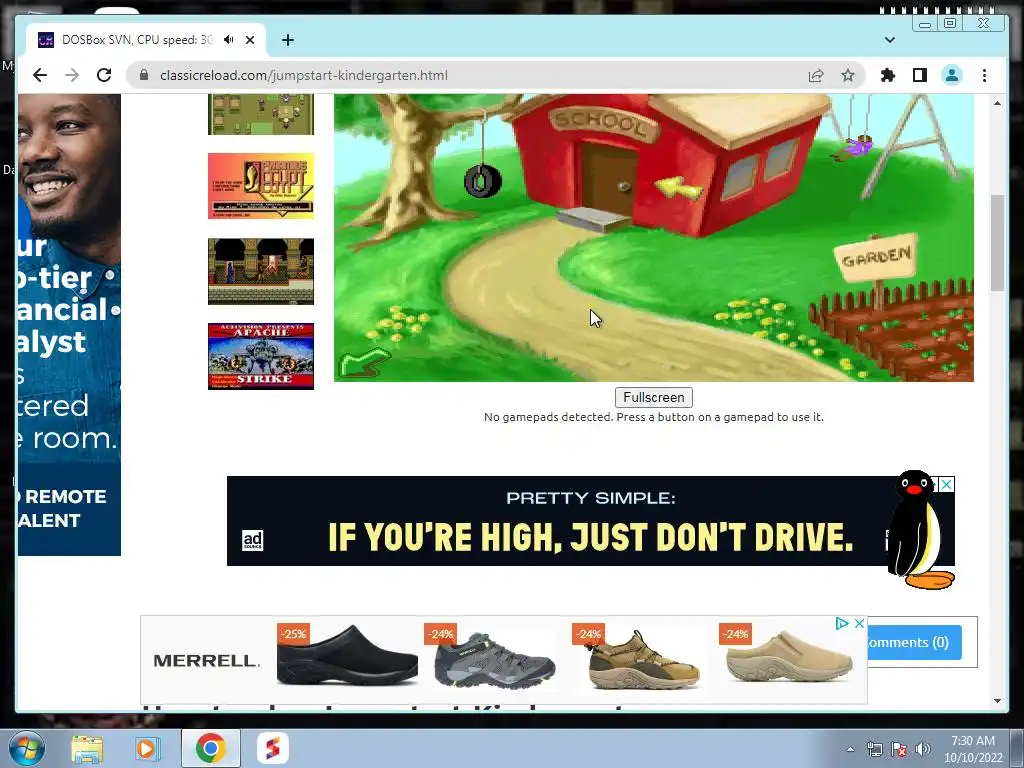Click the yellow arrow pointing to school door
This screenshot has height=768, width=1024.
click(679, 188)
